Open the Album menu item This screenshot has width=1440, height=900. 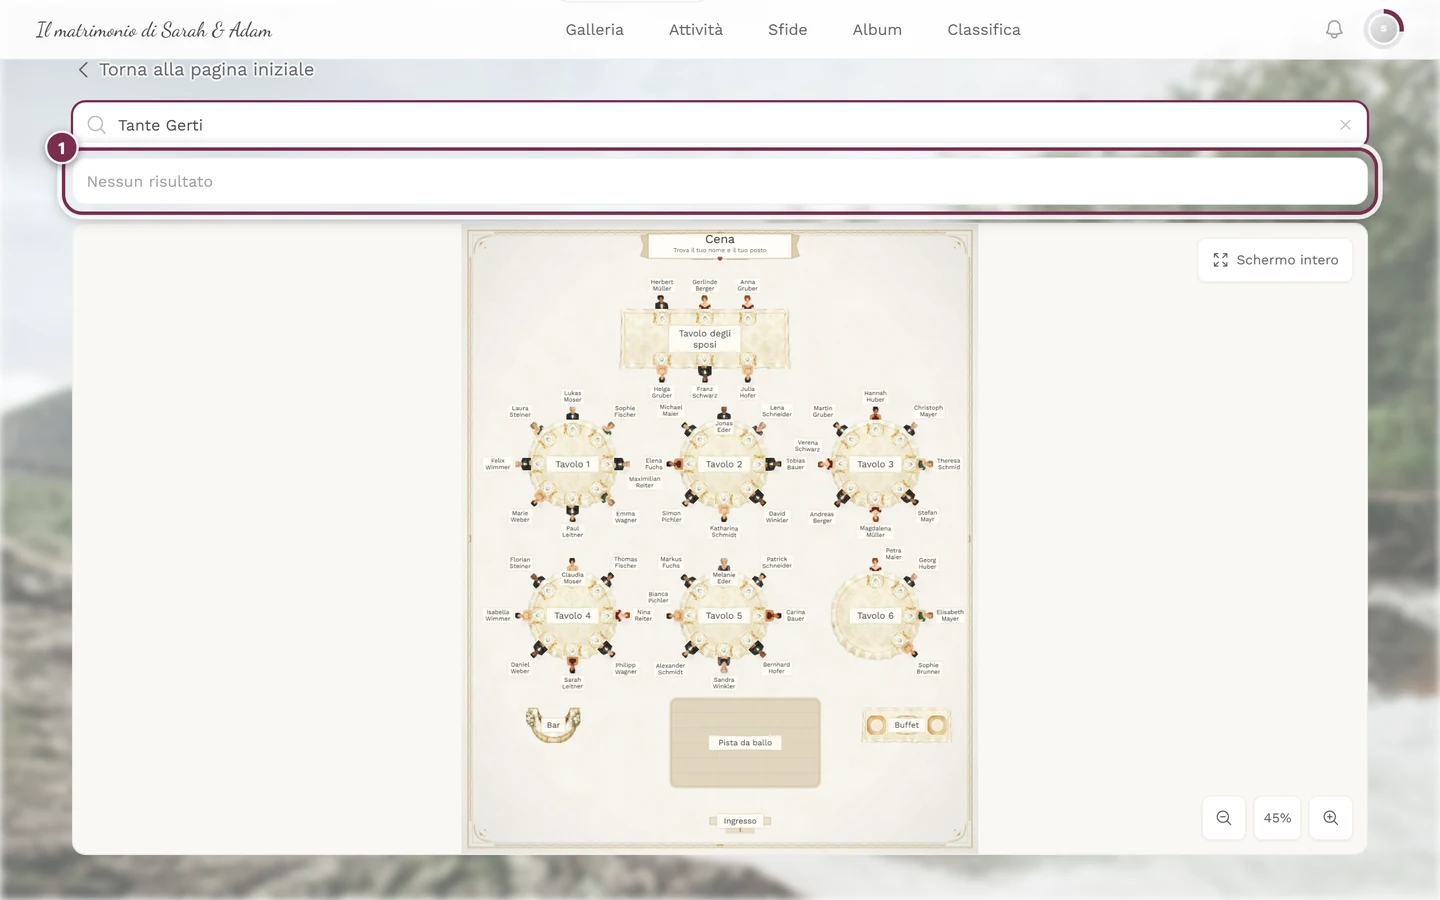[877, 30]
